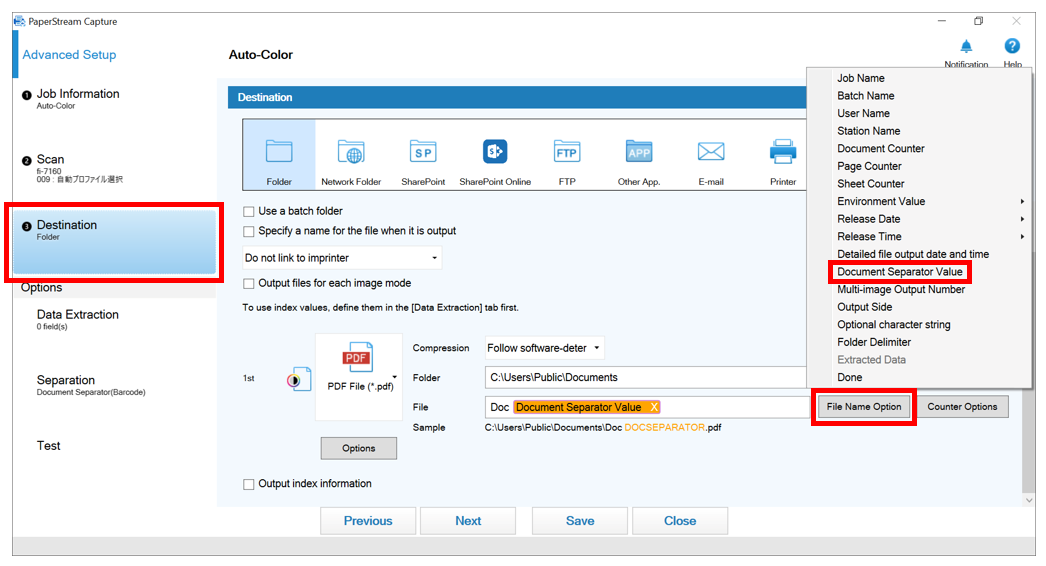The image size is (1046, 566).
Task: Open the Compression dropdown
Action: point(544,348)
